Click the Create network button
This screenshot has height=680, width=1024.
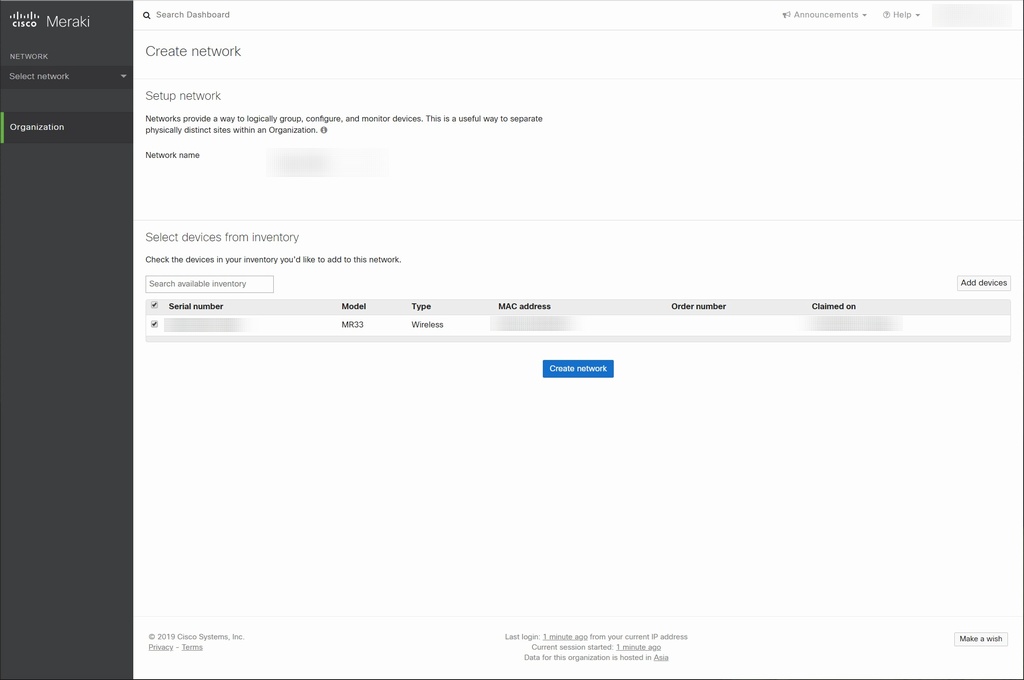click(578, 369)
